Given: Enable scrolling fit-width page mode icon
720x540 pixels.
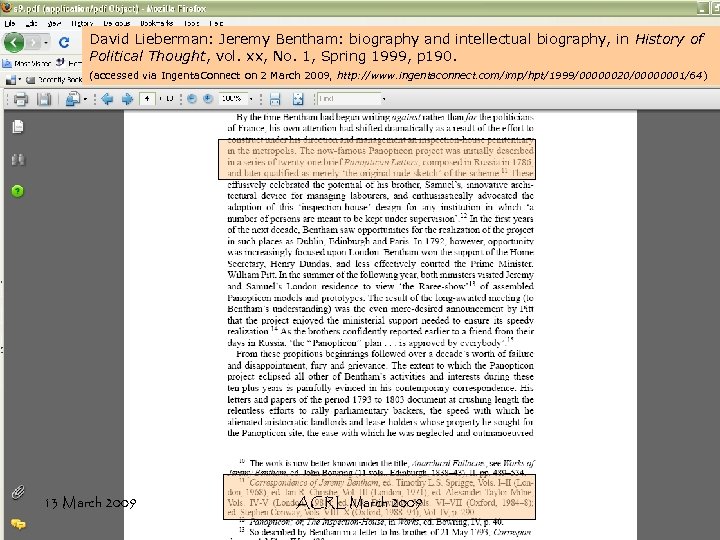Looking at the screenshot, I should [275, 99].
